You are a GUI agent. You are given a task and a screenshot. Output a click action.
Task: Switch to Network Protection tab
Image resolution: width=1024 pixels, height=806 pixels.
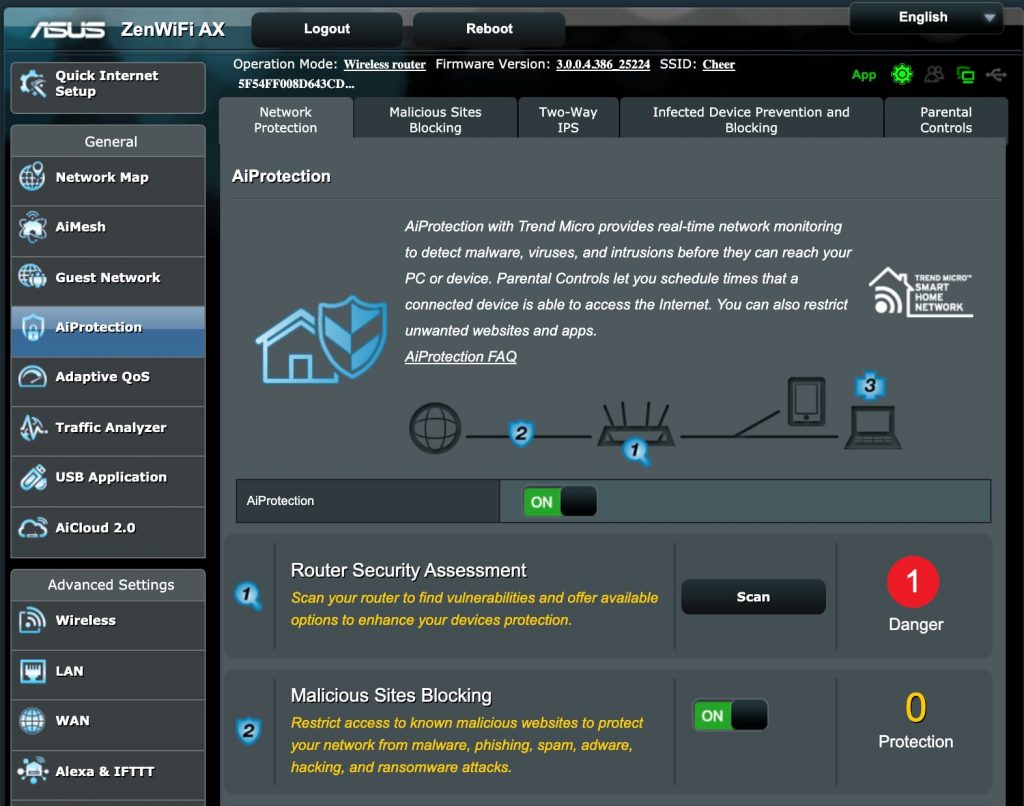coord(285,120)
